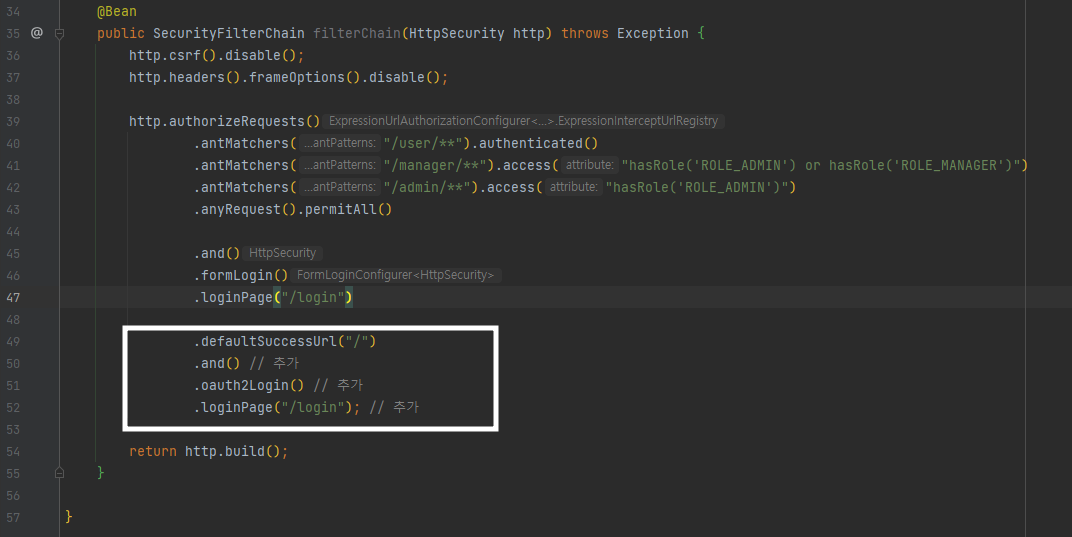Image resolution: width=1072 pixels, height=537 pixels.
Task: Click the filterChain method name
Action: click(357, 34)
